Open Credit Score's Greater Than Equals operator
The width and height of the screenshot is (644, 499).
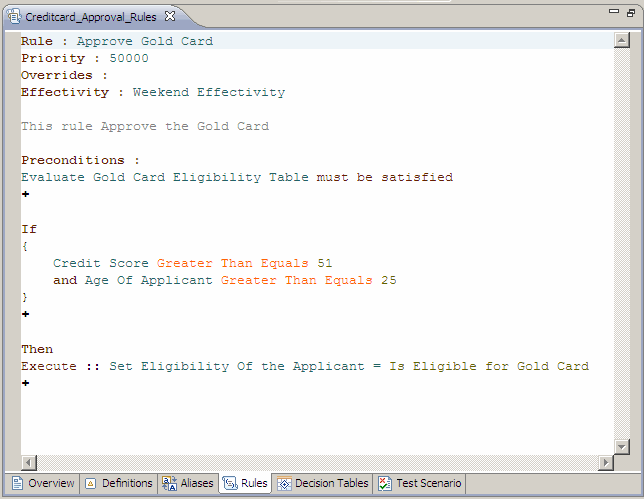tap(232, 263)
